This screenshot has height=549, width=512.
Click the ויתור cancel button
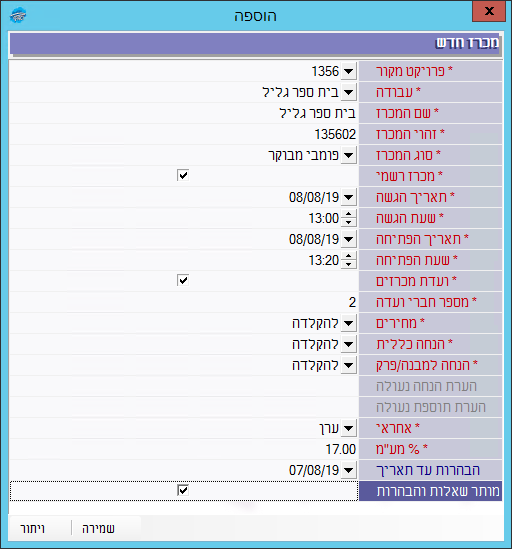33,528
